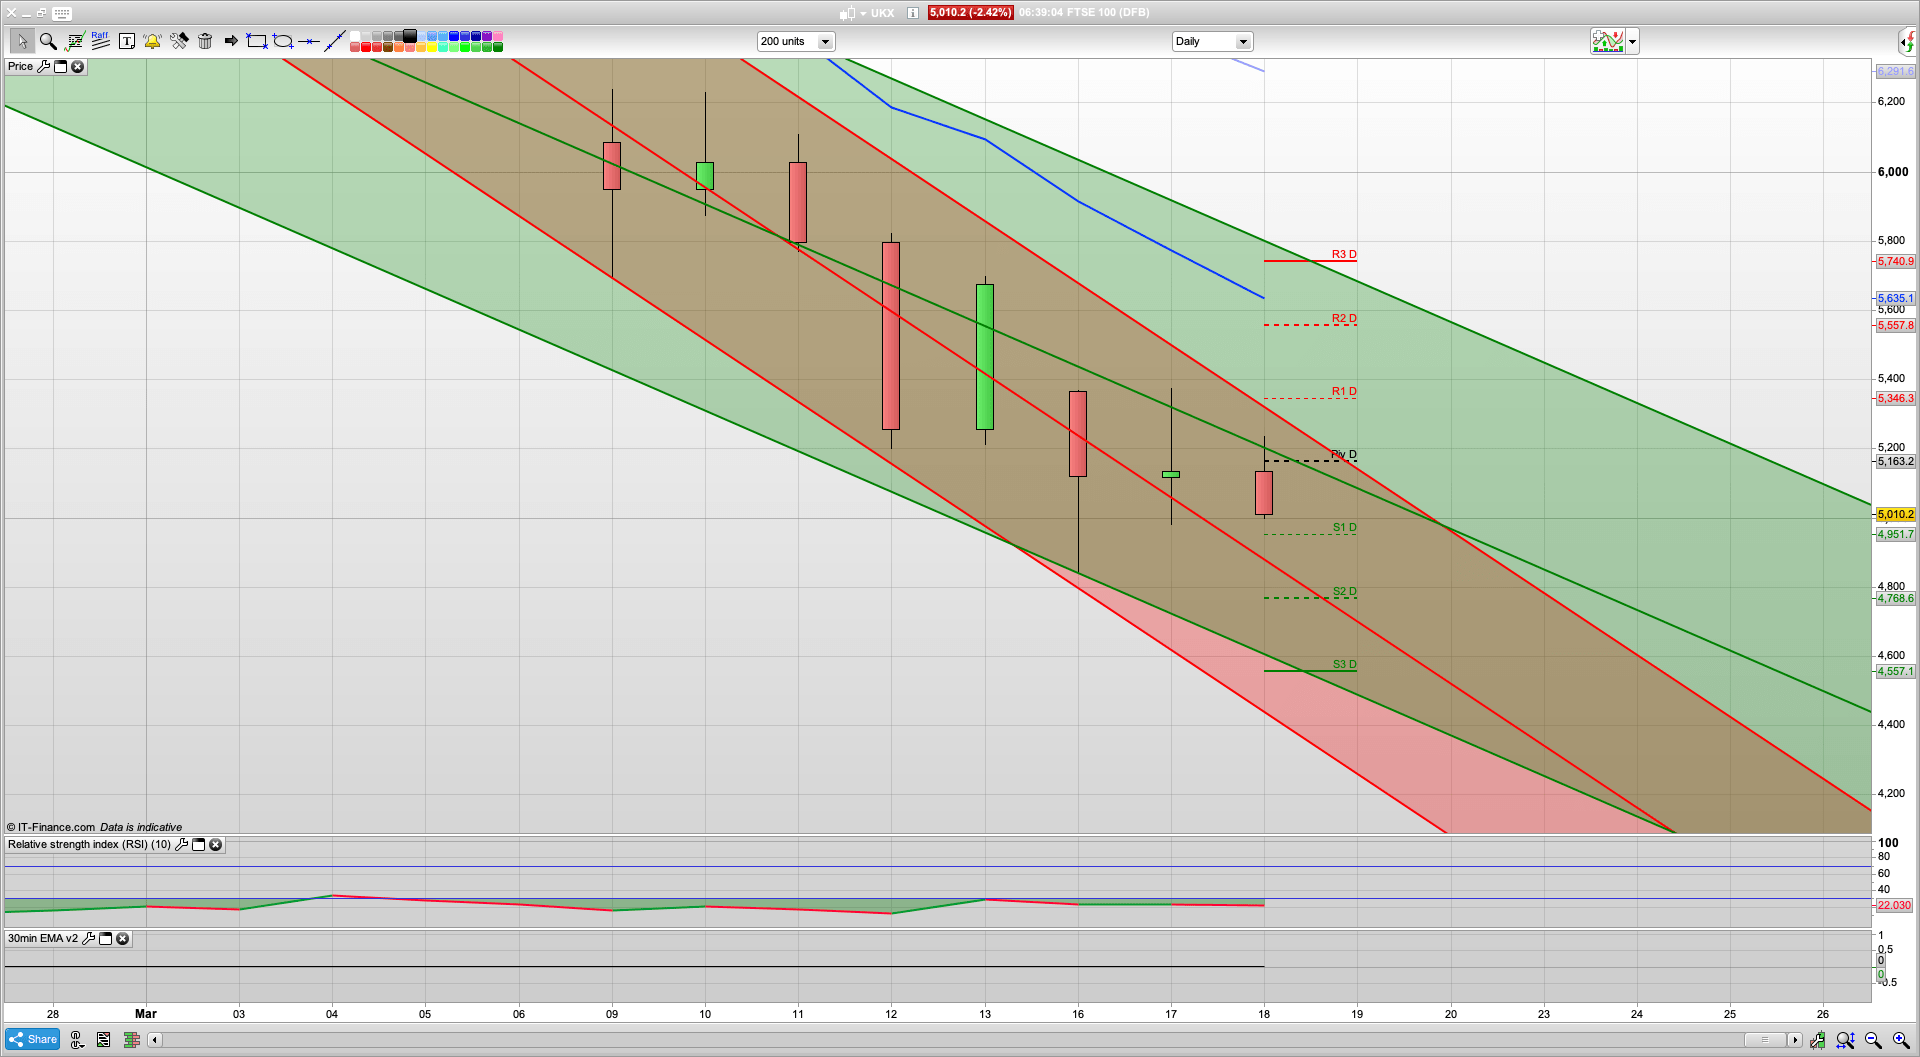Select the magnifier zoom tool in toolbar
The width and height of the screenshot is (1920, 1057).
(x=48, y=41)
